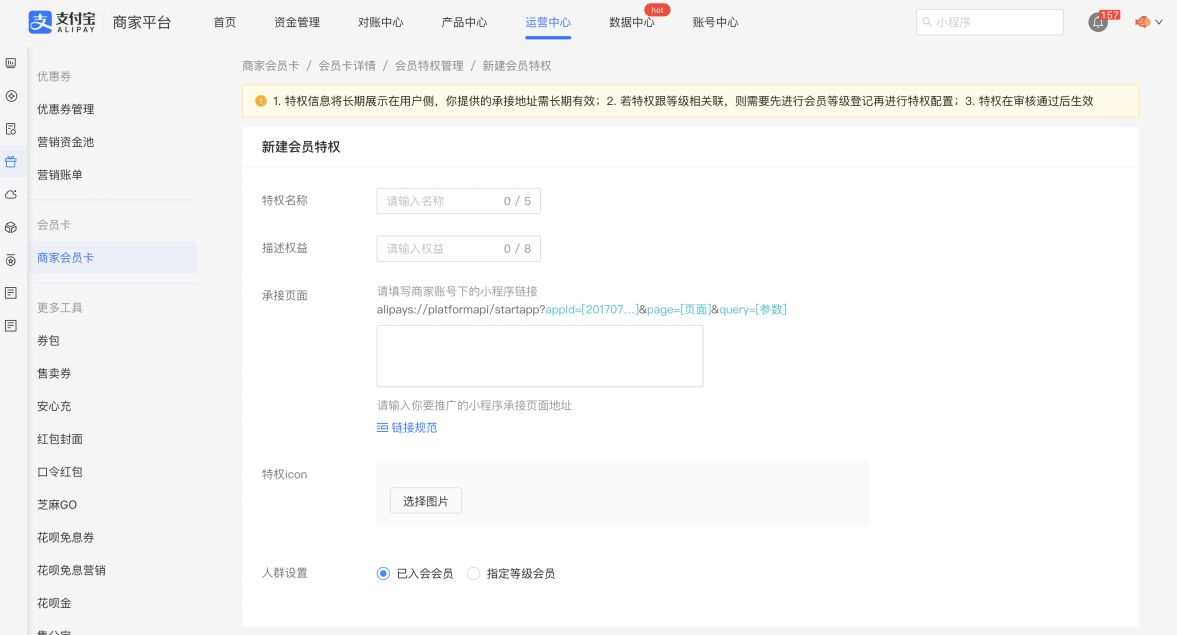Click the 选择图片 button
The width and height of the screenshot is (1177, 635).
pos(426,501)
